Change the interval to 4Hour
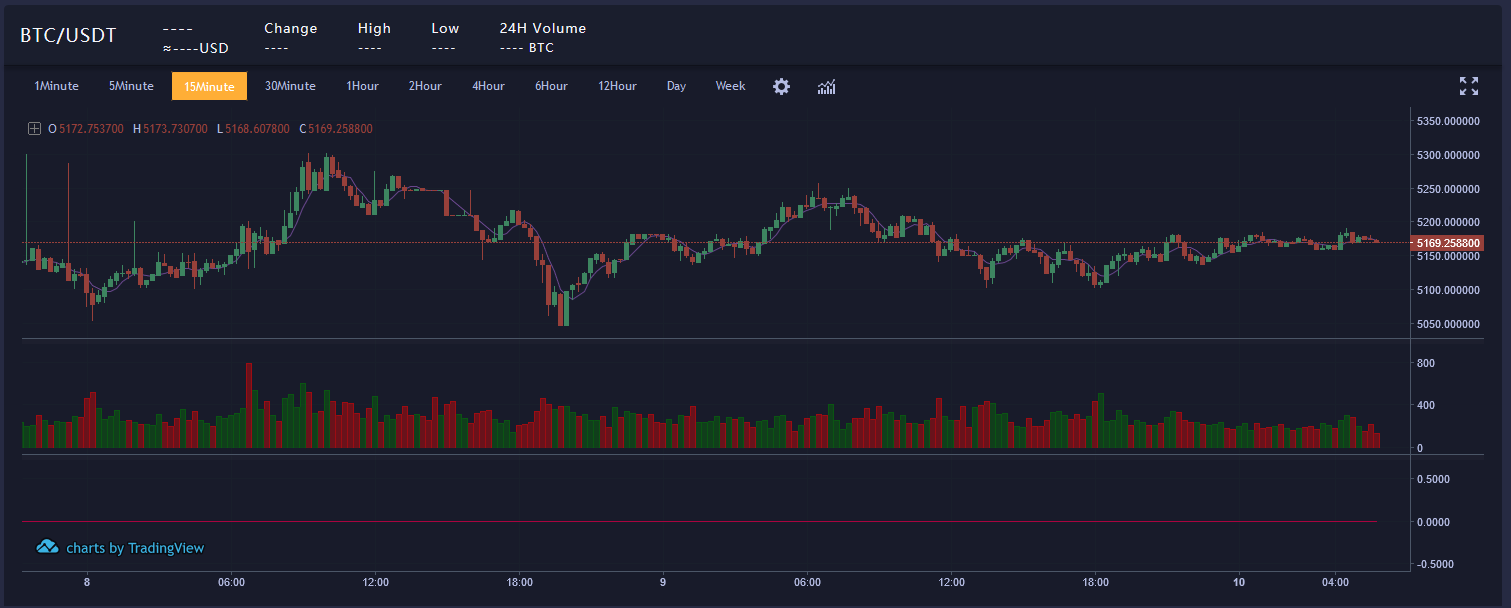This screenshot has width=1511, height=608. click(x=488, y=86)
